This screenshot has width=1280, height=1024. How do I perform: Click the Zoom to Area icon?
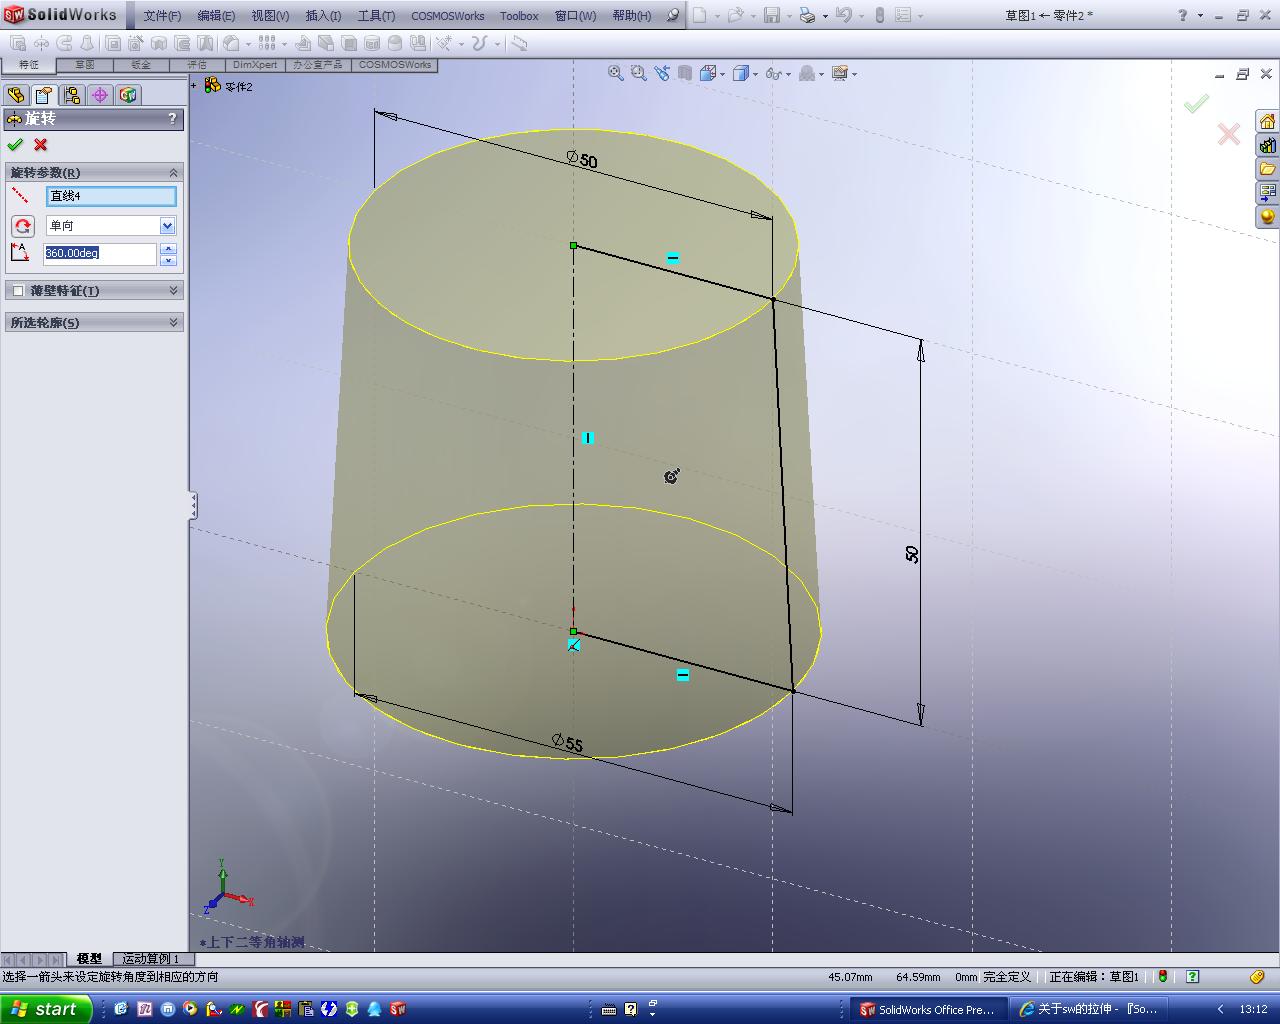pyautogui.click(x=639, y=73)
